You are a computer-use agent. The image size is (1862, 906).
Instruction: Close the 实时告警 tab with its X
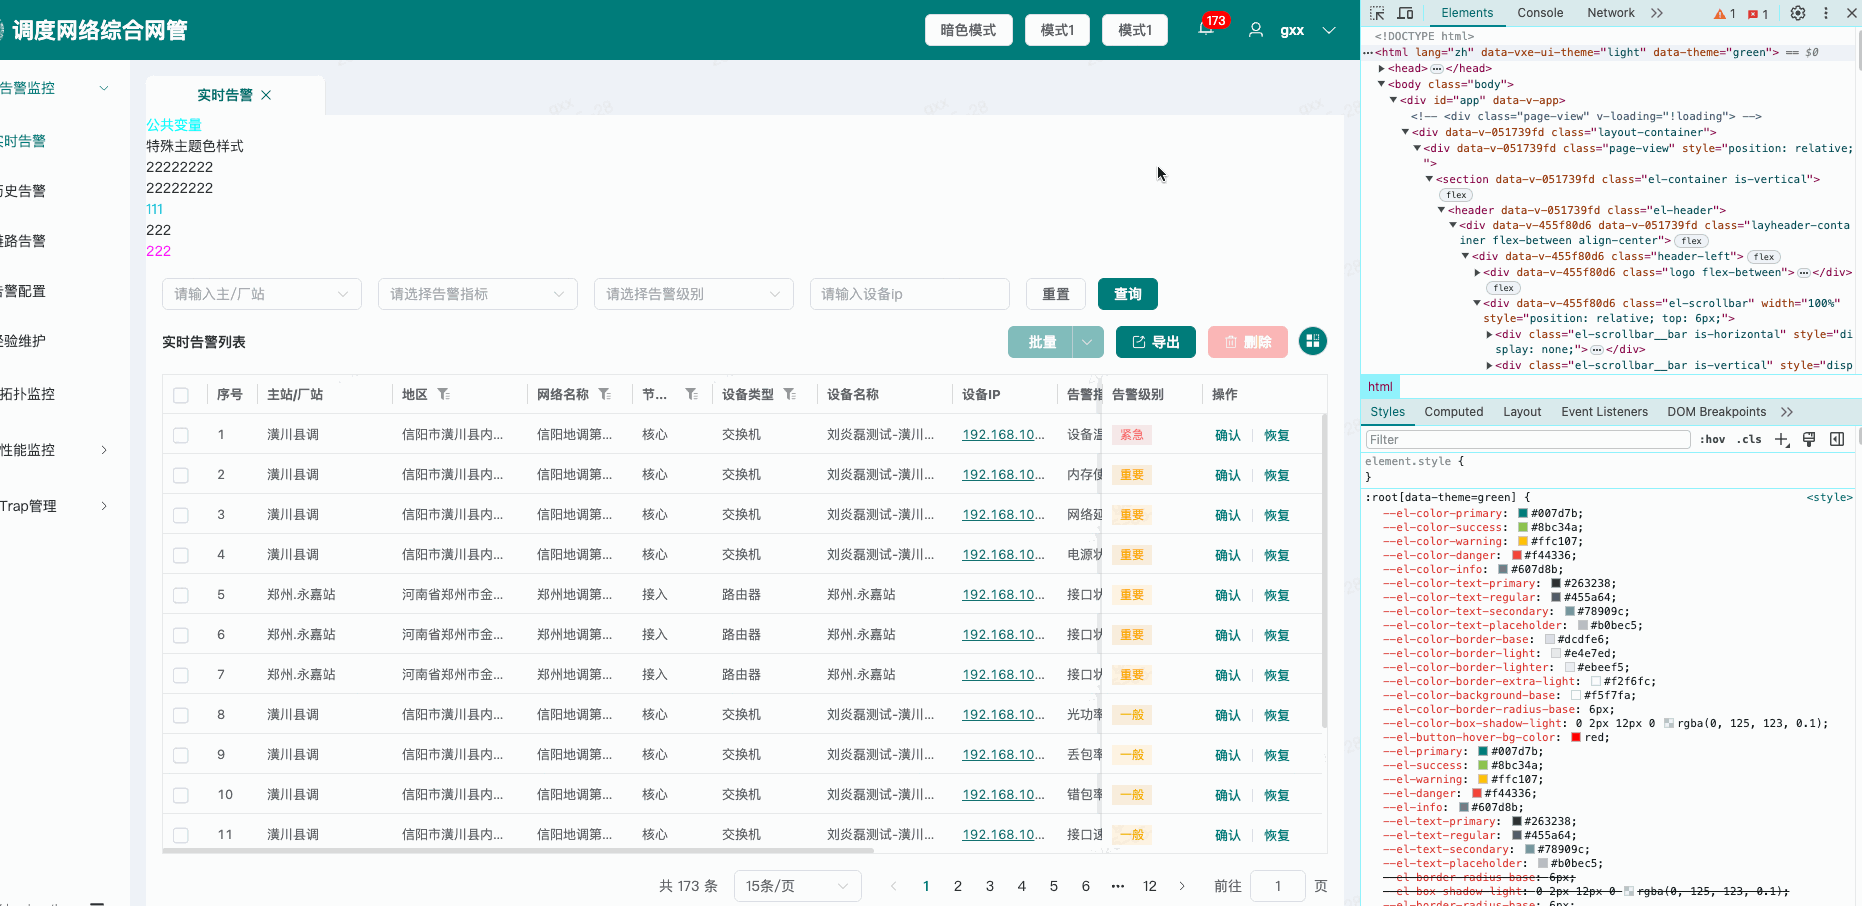[266, 95]
